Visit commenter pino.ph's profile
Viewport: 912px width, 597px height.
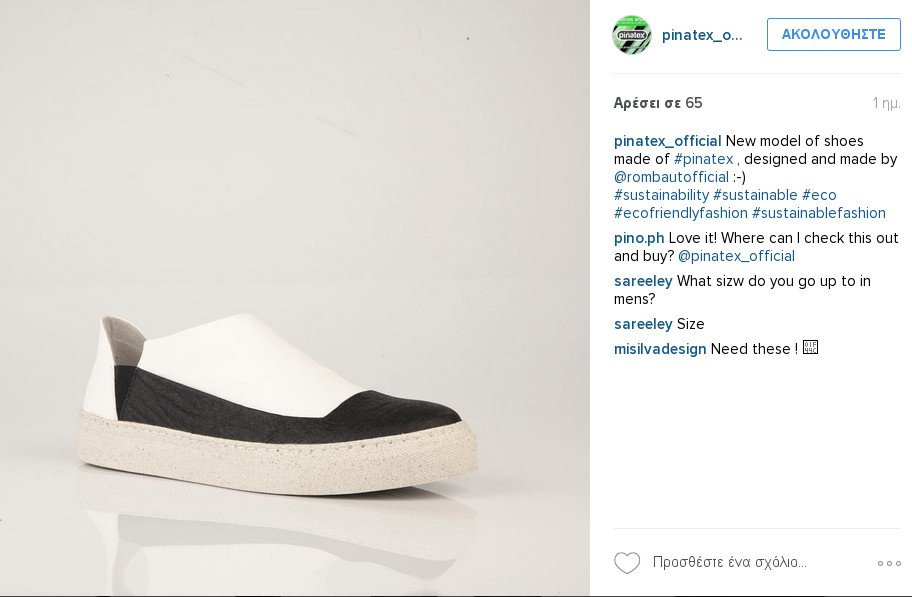[x=639, y=238]
